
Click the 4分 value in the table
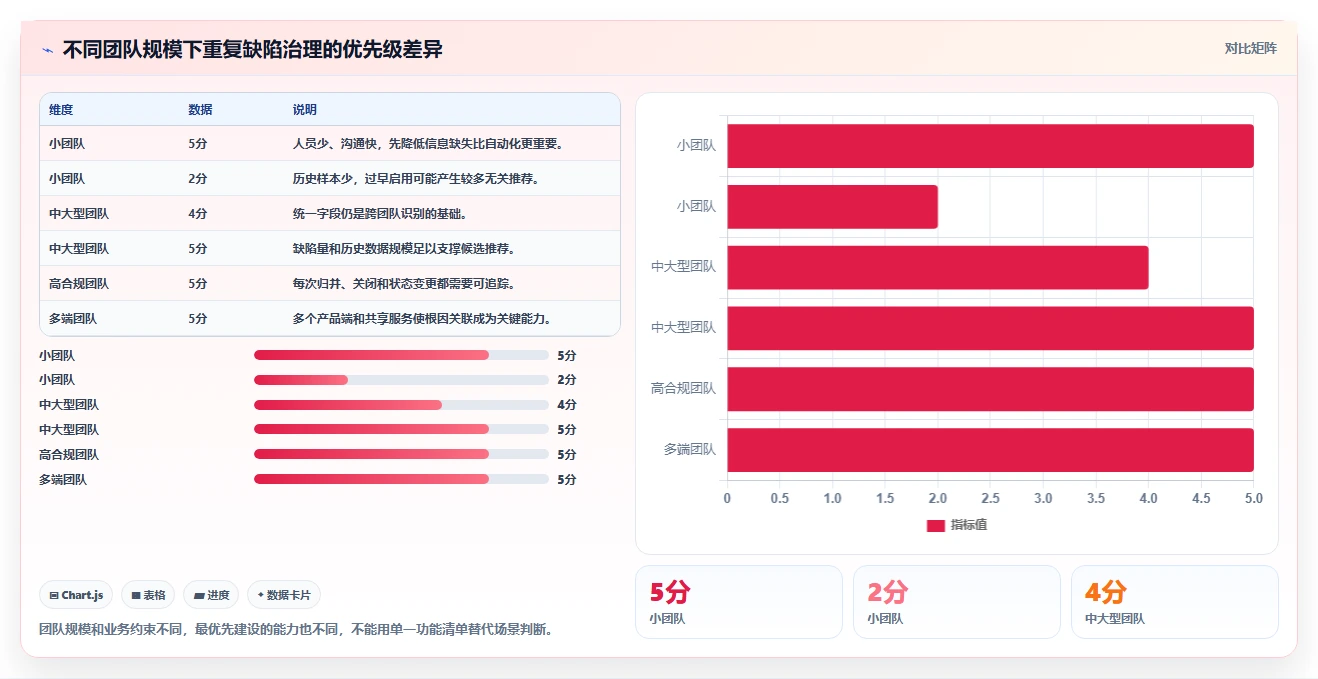pyautogui.click(x=198, y=214)
